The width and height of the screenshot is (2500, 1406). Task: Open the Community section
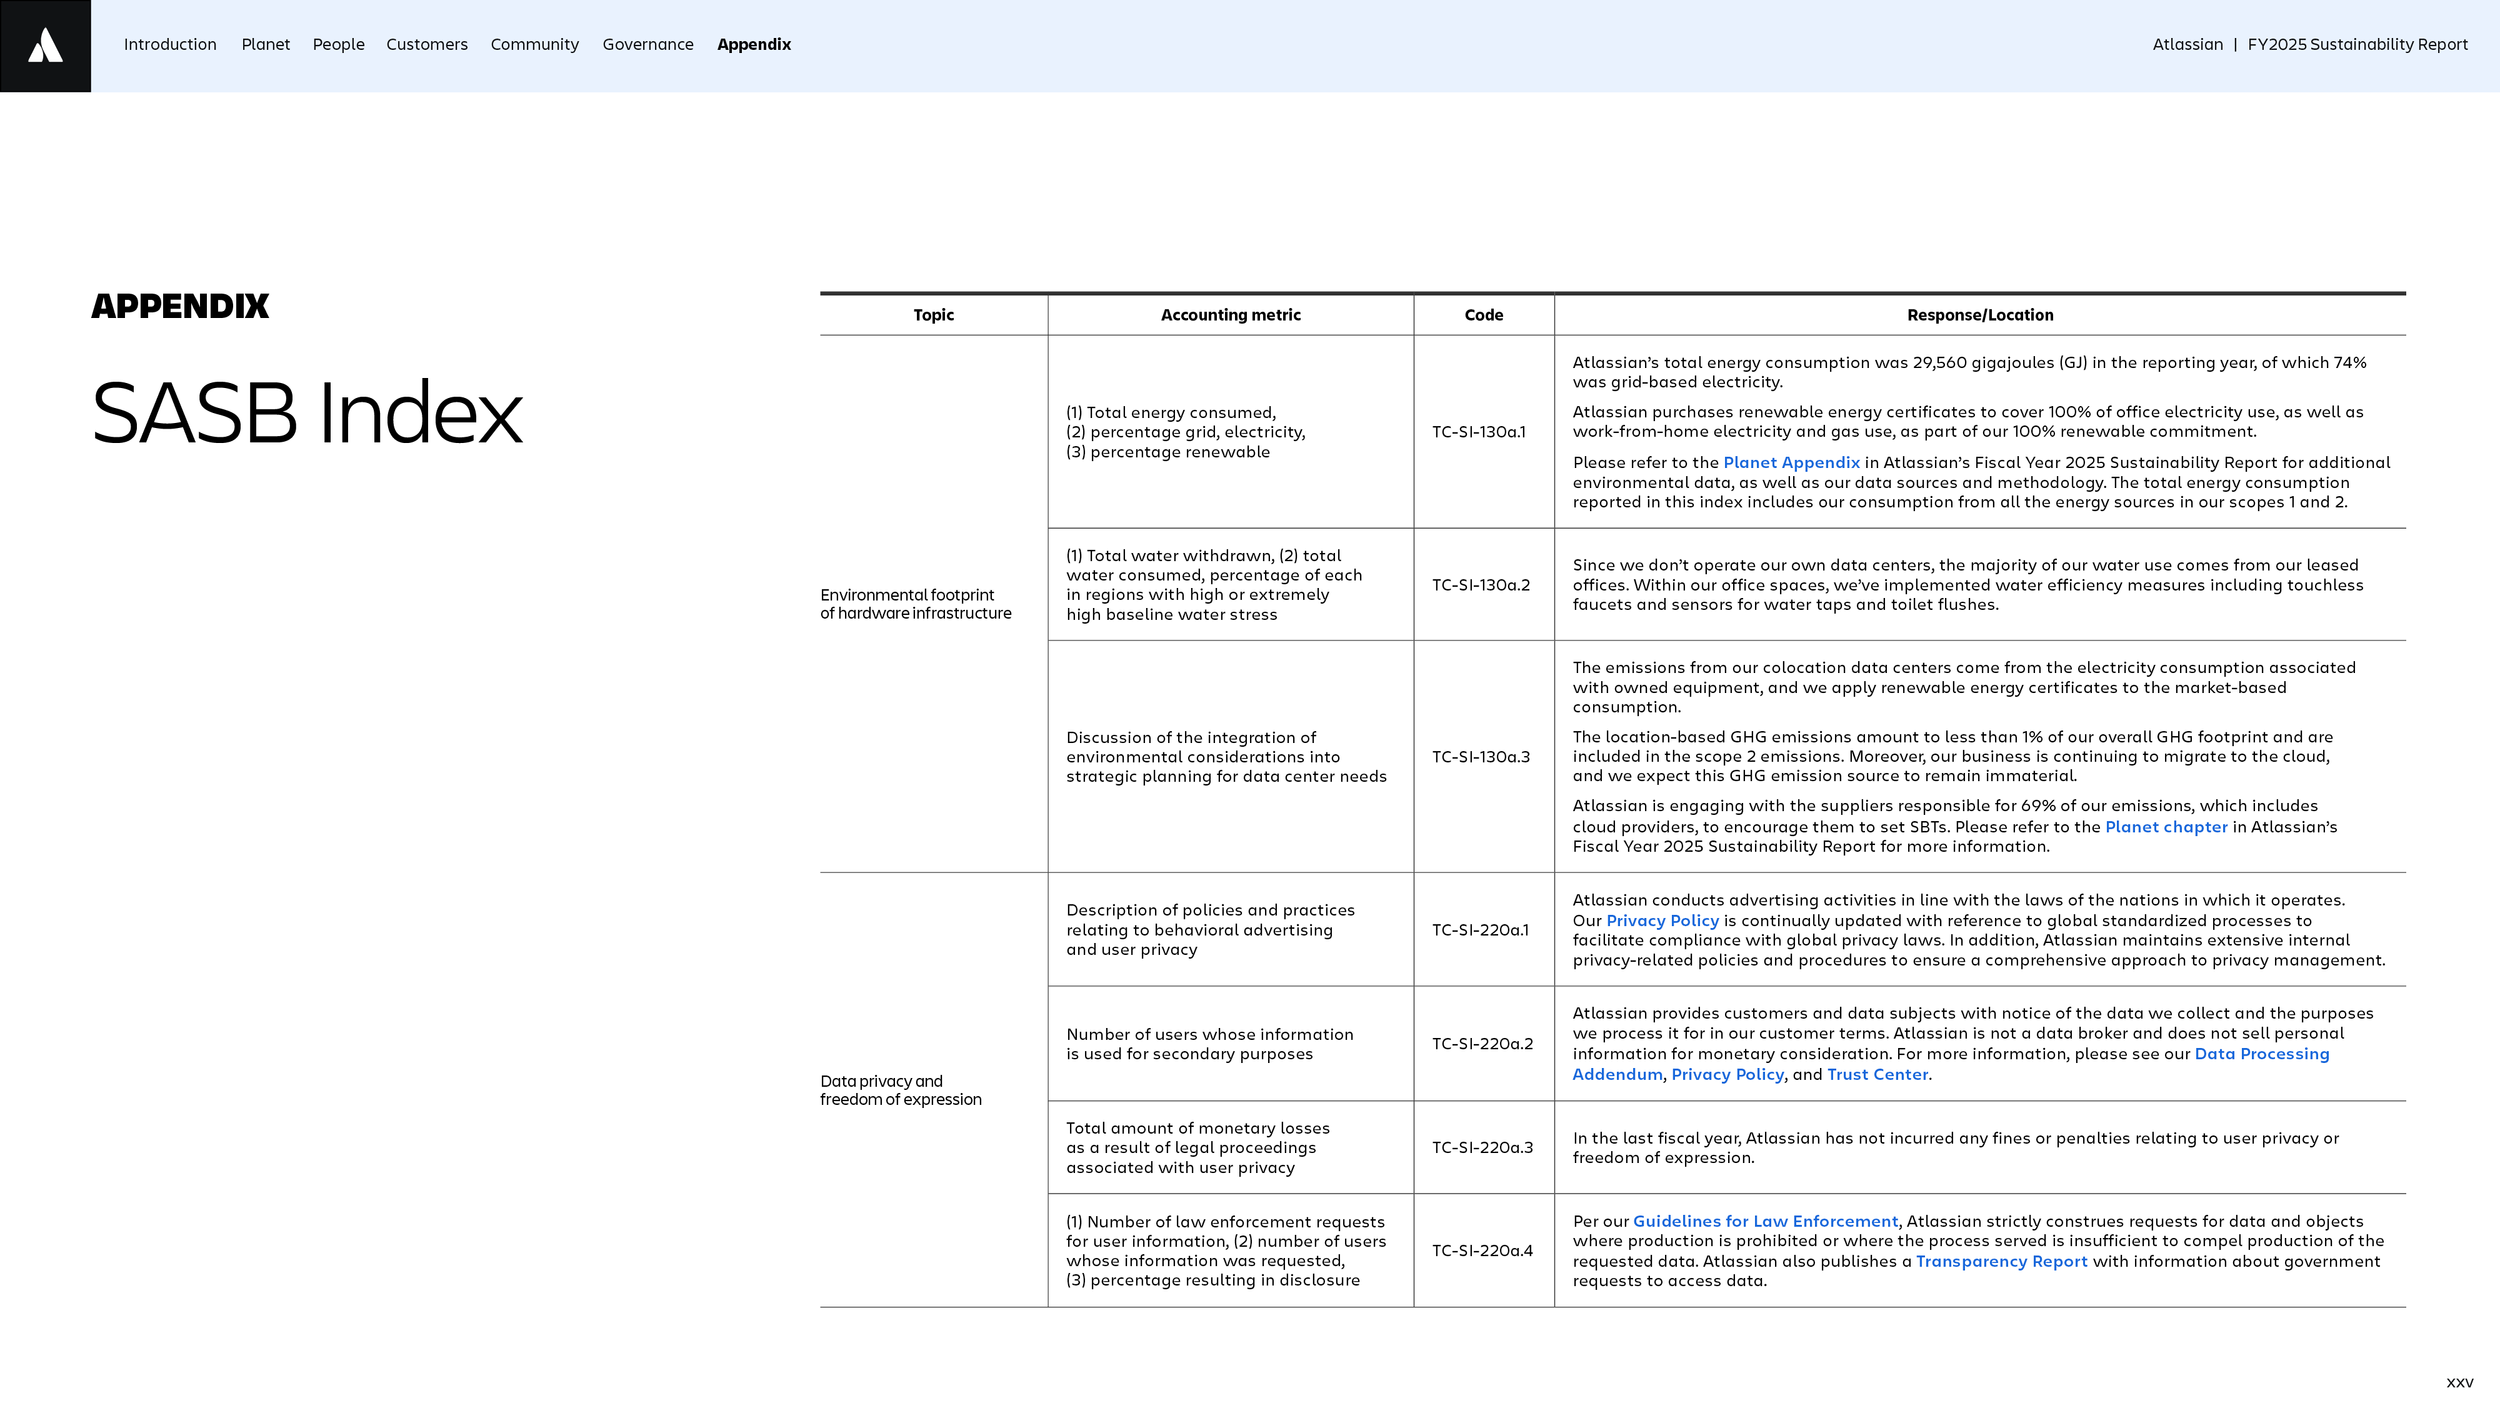coord(535,44)
